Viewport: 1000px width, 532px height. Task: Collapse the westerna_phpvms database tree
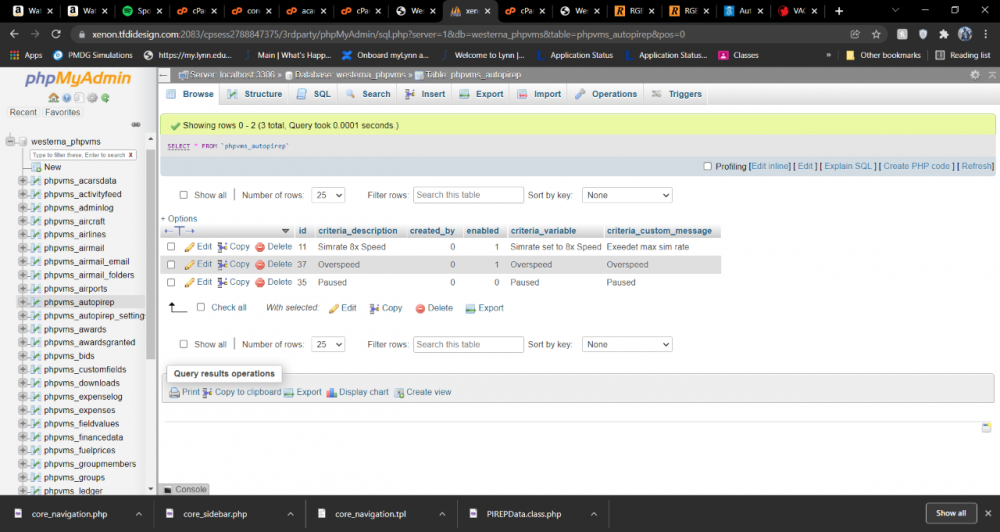pyautogui.click(x=10, y=141)
